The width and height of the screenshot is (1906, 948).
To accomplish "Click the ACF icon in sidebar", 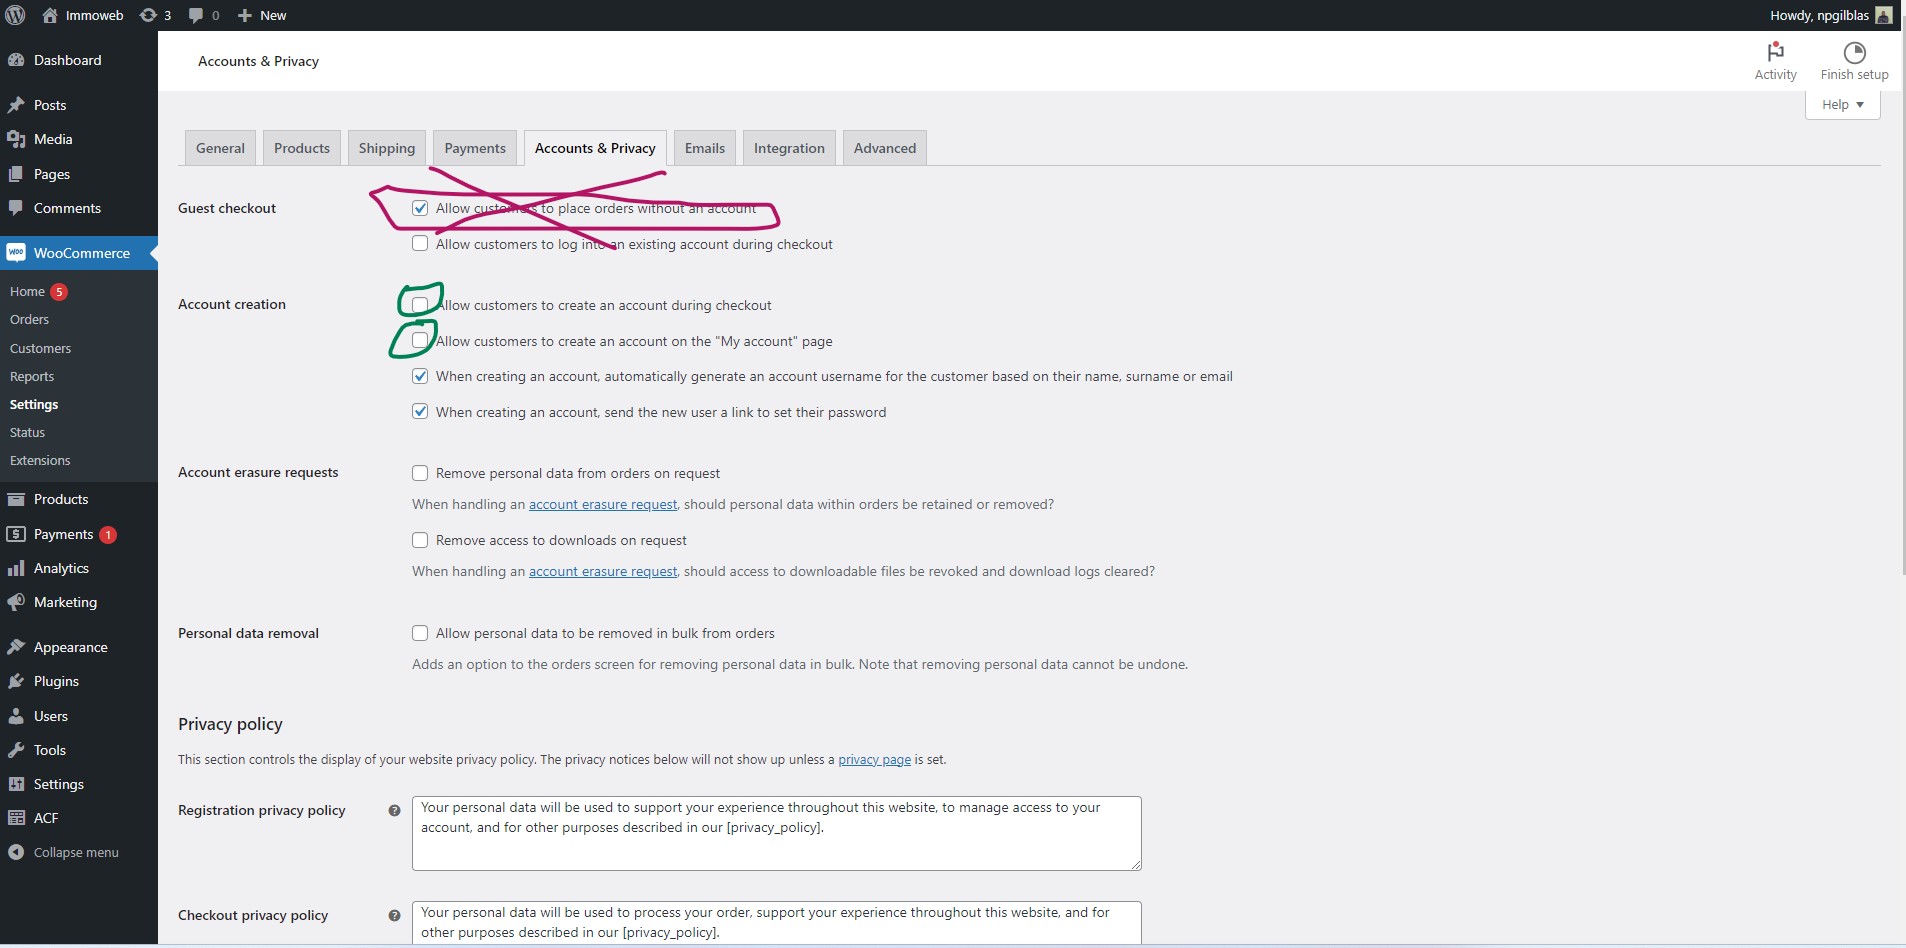I will [x=16, y=818].
